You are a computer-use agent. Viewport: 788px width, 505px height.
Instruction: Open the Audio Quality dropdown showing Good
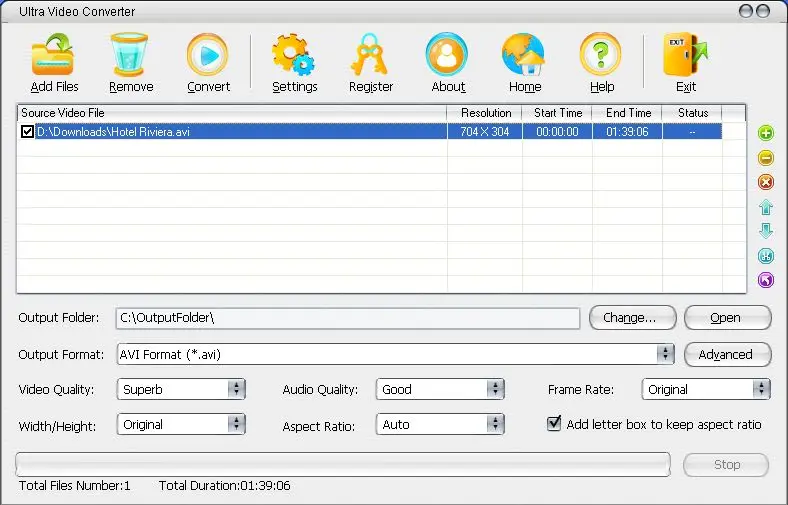pos(440,389)
